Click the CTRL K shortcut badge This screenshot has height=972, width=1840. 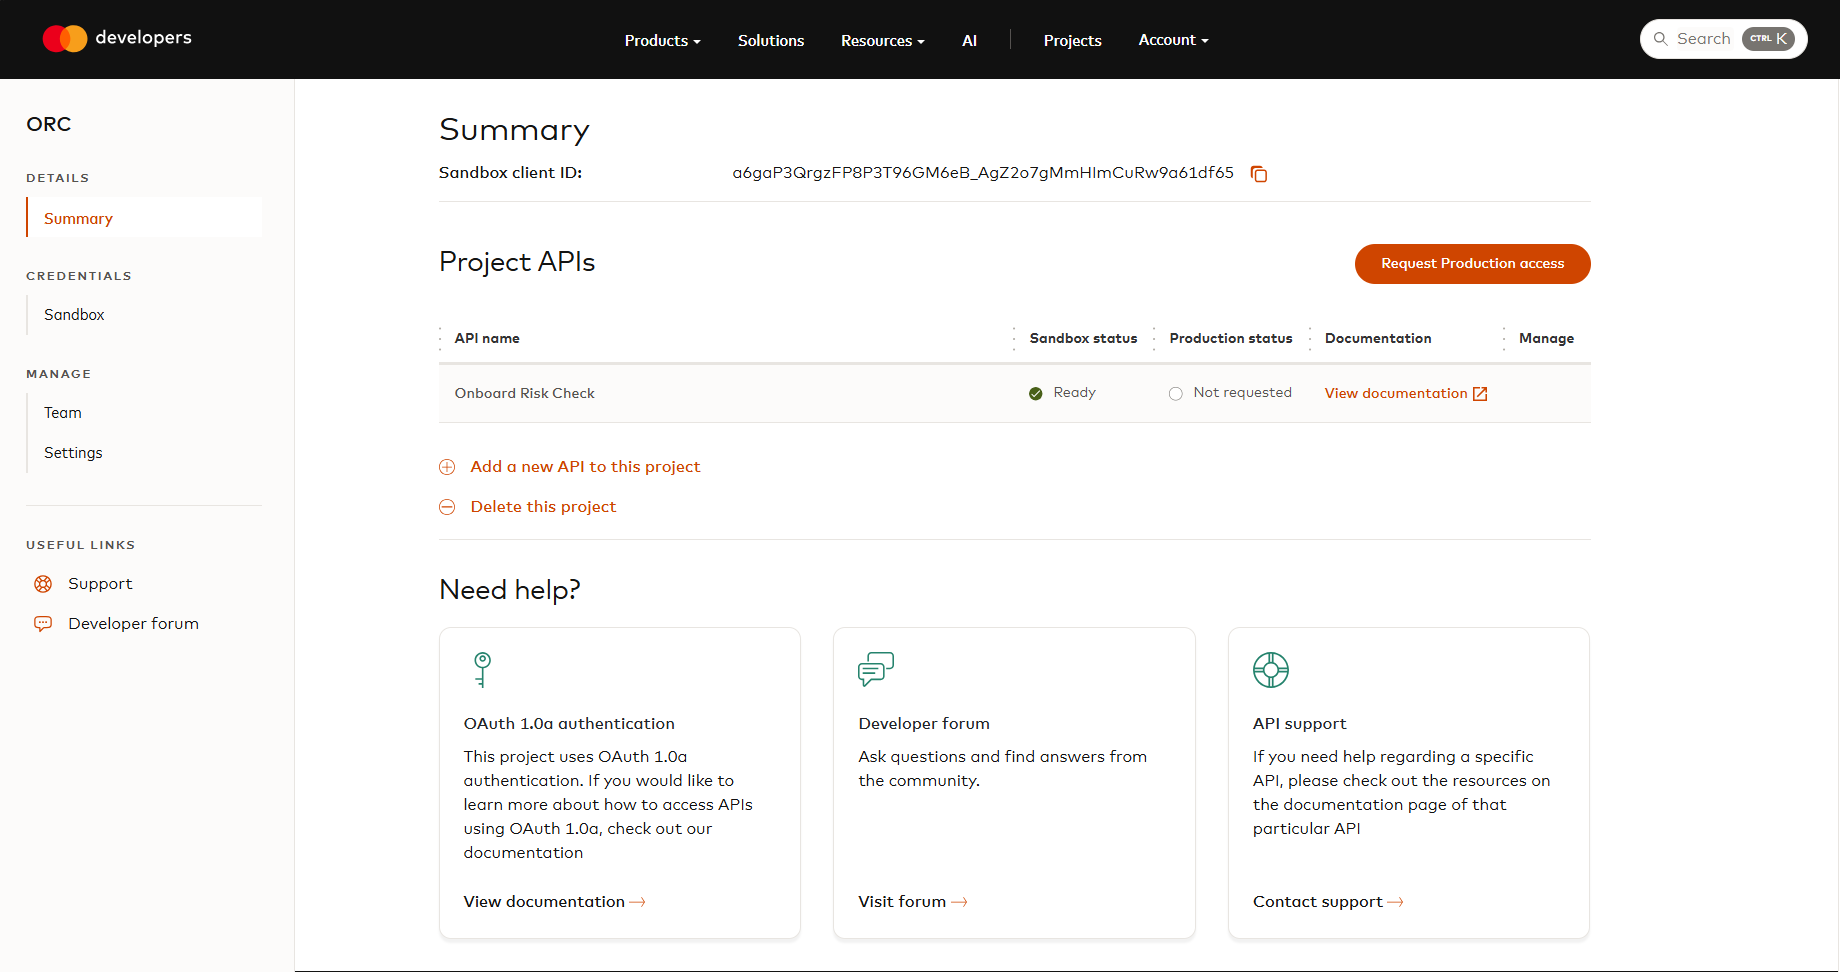1768,39
